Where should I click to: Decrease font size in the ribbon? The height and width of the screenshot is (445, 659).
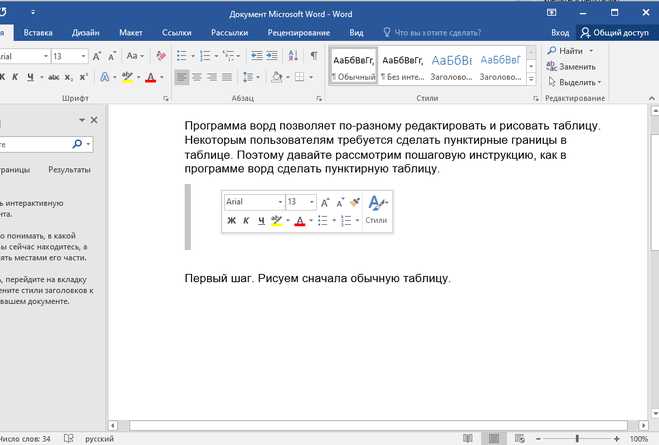pyautogui.click(x=112, y=56)
